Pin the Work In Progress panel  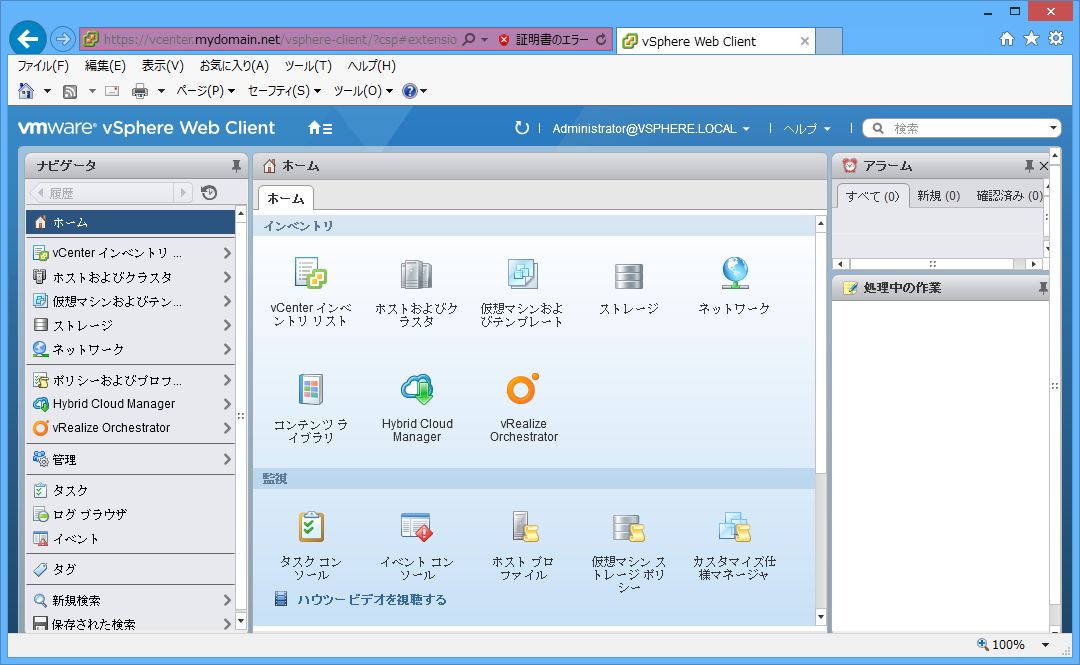click(1043, 287)
